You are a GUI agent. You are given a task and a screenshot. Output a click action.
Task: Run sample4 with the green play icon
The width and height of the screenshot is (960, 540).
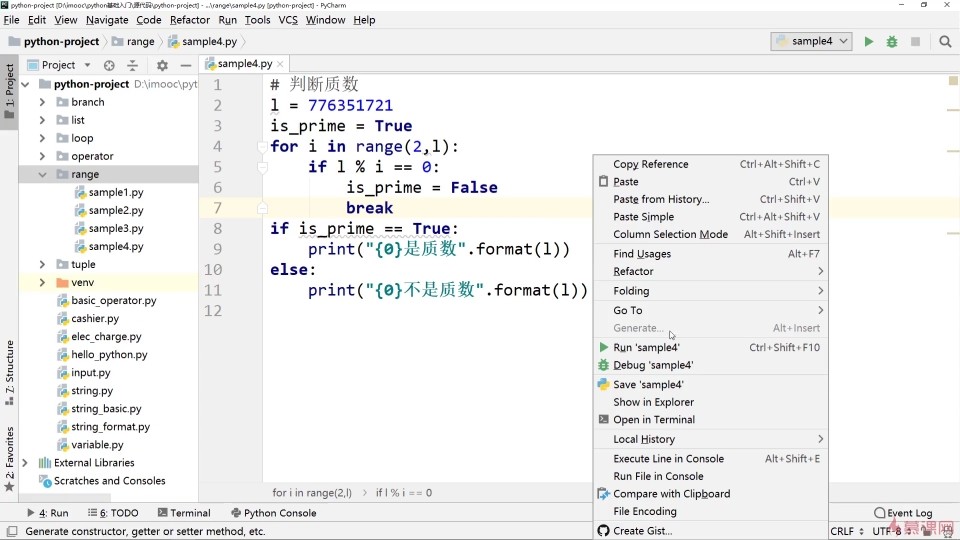(x=868, y=42)
